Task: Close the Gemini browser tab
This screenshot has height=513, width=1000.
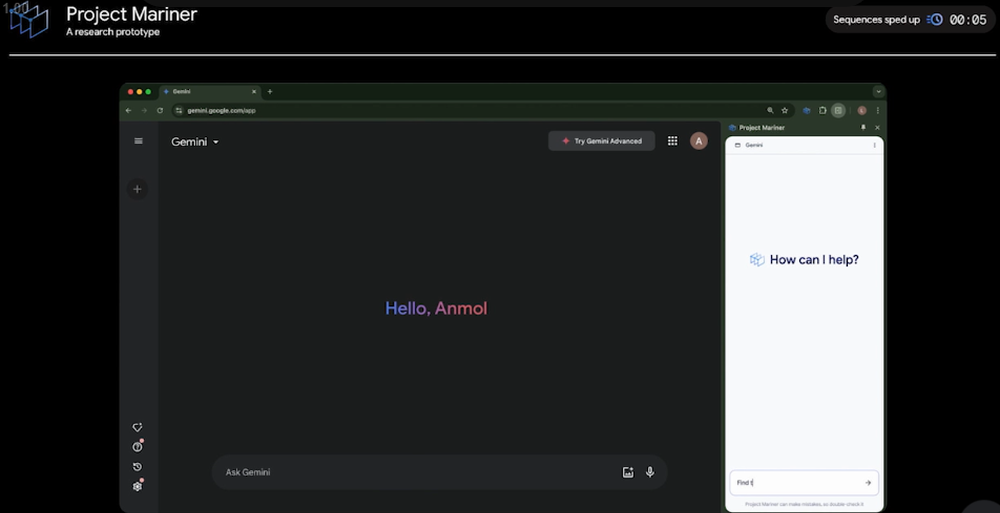Action: click(x=254, y=92)
